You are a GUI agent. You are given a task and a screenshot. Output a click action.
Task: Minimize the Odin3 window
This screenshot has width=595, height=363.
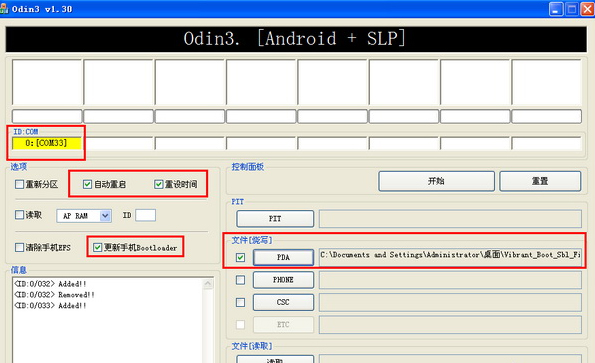pyautogui.click(x=556, y=9)
